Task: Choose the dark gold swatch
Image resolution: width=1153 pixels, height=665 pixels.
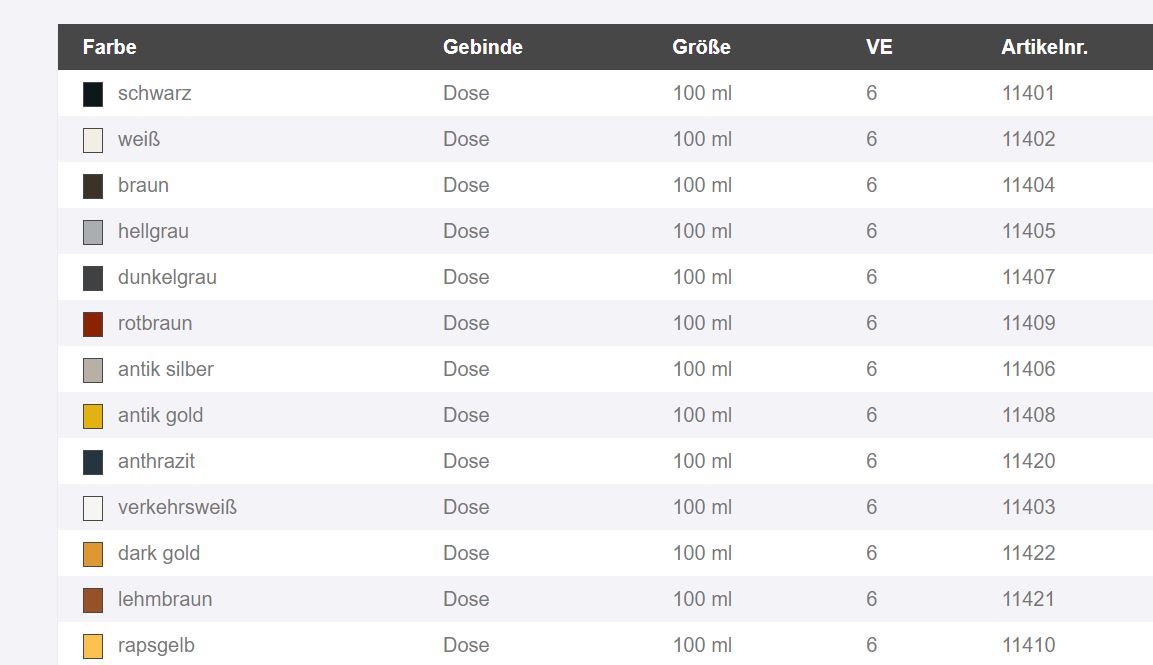Action: click(x=93, y=554)
